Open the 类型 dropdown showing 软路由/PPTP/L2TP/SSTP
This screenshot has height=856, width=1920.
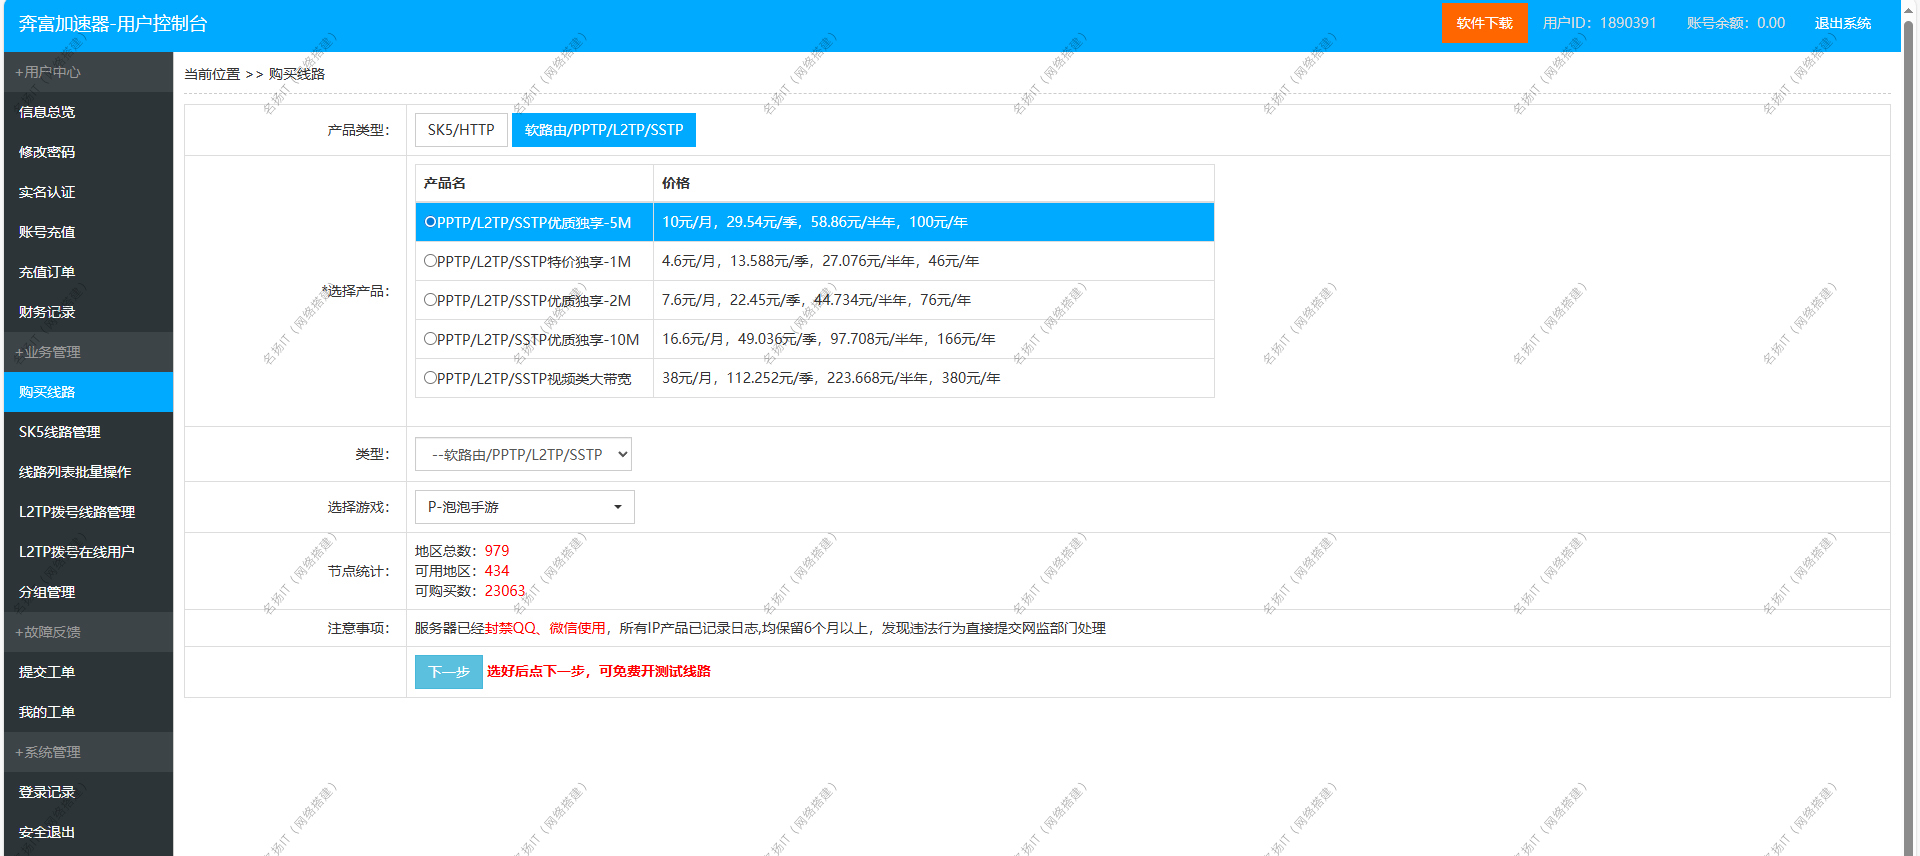click(523, 454)
